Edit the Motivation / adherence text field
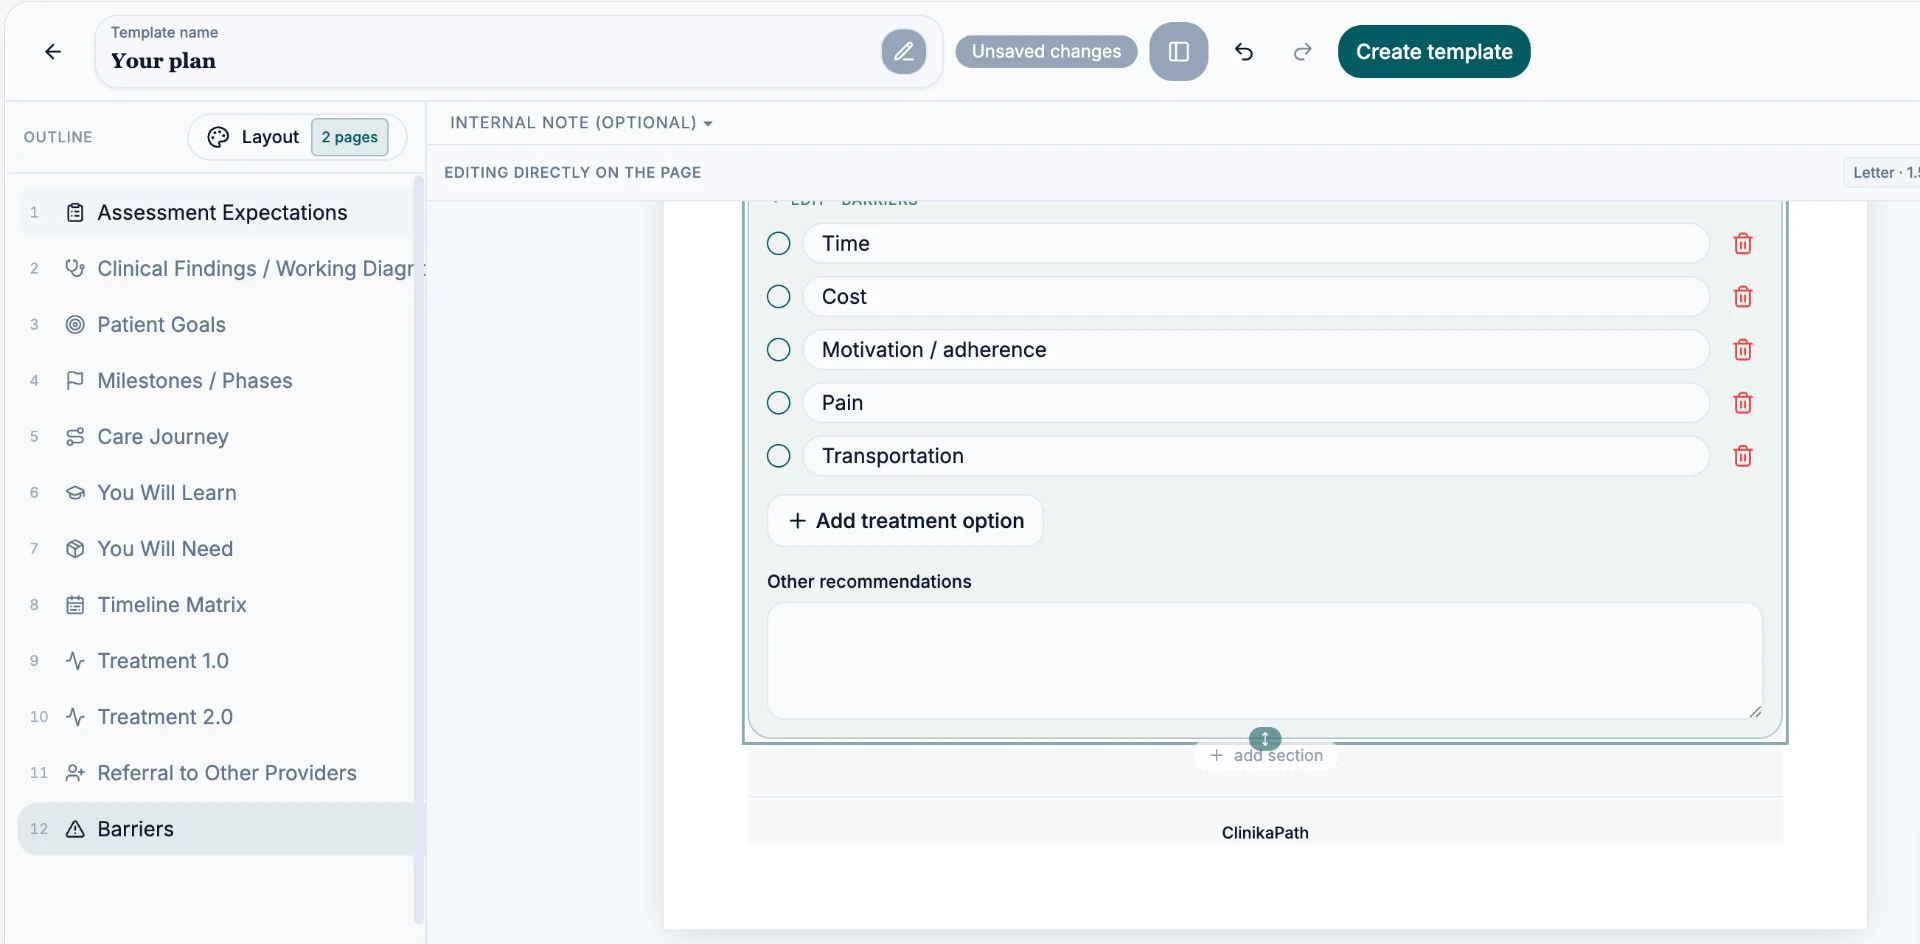The height and width of the screenshot is (944, 1920). [x=1256, y=350]
